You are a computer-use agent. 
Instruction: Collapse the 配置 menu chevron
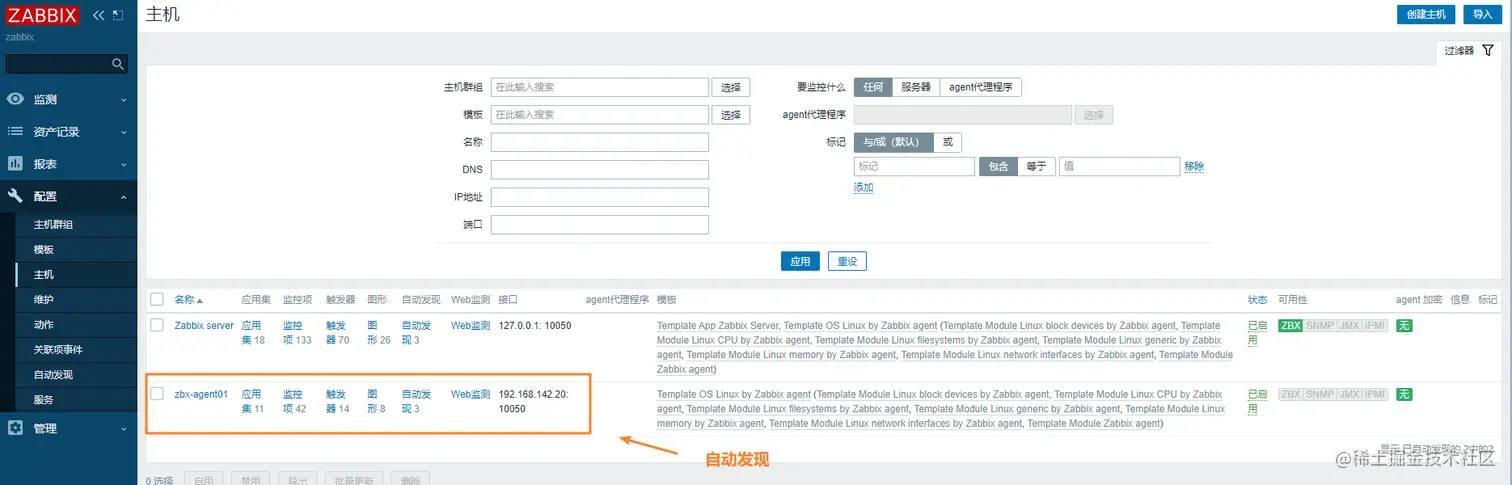123,197
